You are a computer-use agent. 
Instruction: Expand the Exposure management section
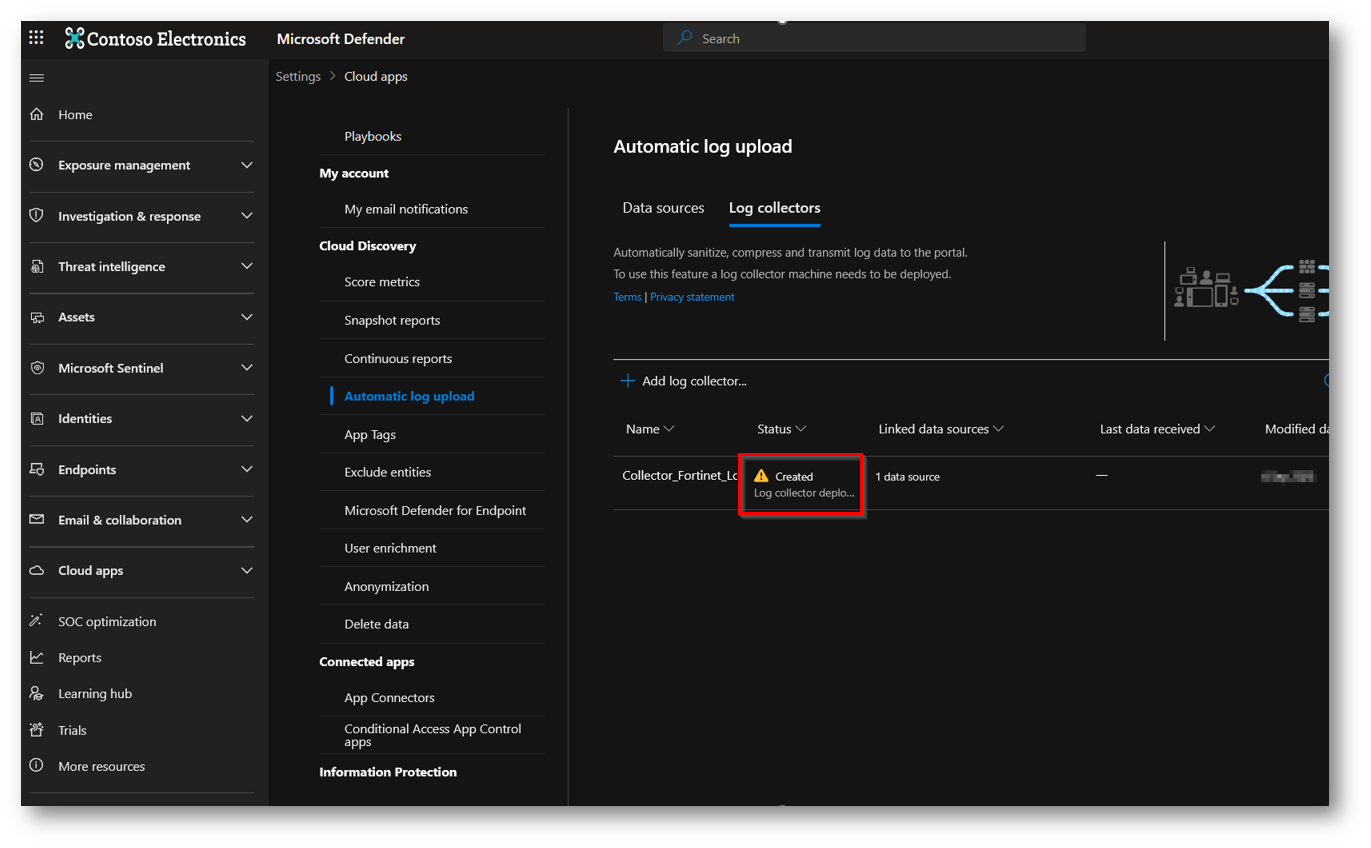[x=247, y=165]
